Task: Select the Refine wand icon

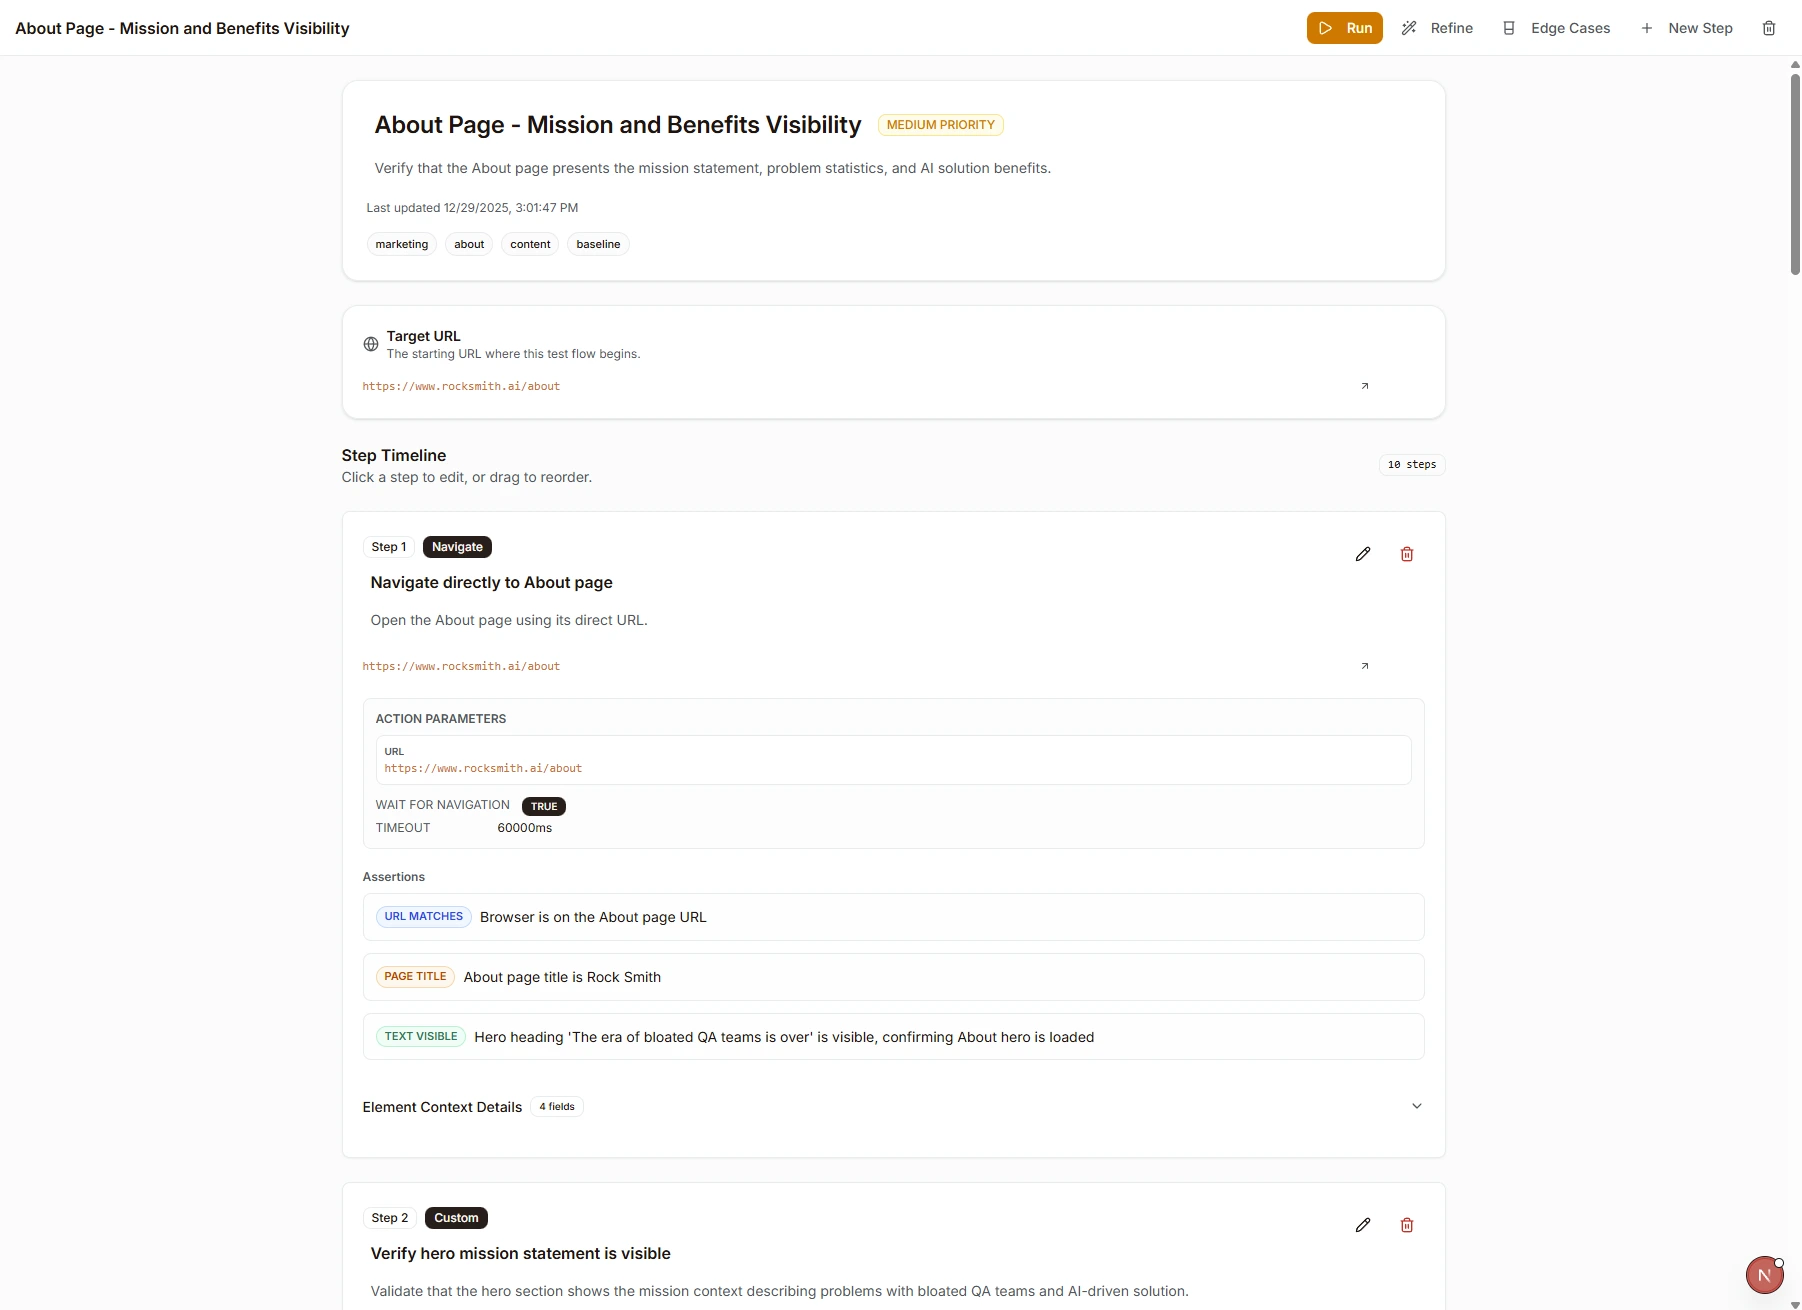Action: click(x=1410, y=28)
